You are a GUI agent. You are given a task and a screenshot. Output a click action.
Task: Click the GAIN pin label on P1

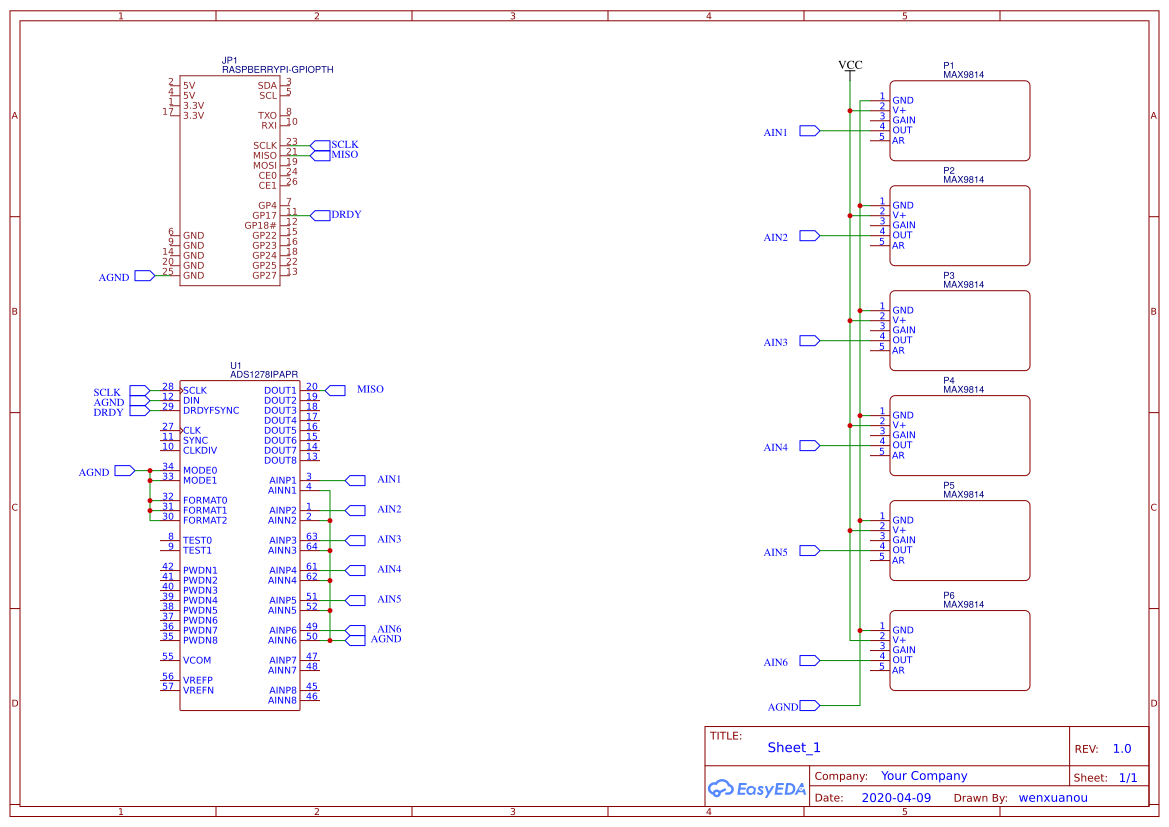[x=904, y=120]
